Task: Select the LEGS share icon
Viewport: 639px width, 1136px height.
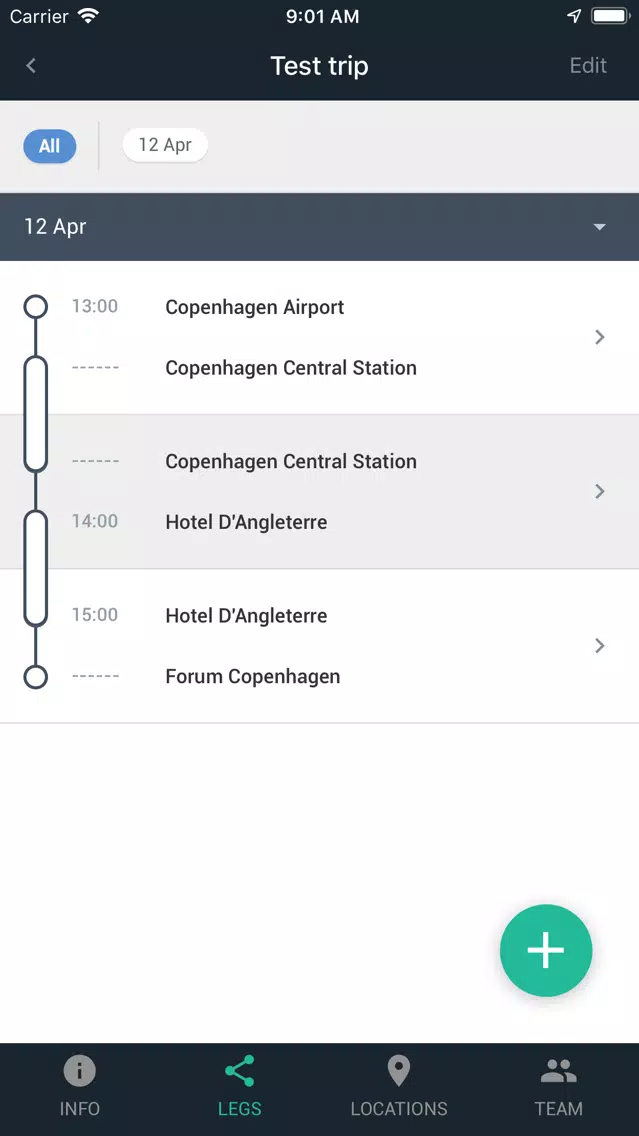Action: click(x=239, y=1071)
